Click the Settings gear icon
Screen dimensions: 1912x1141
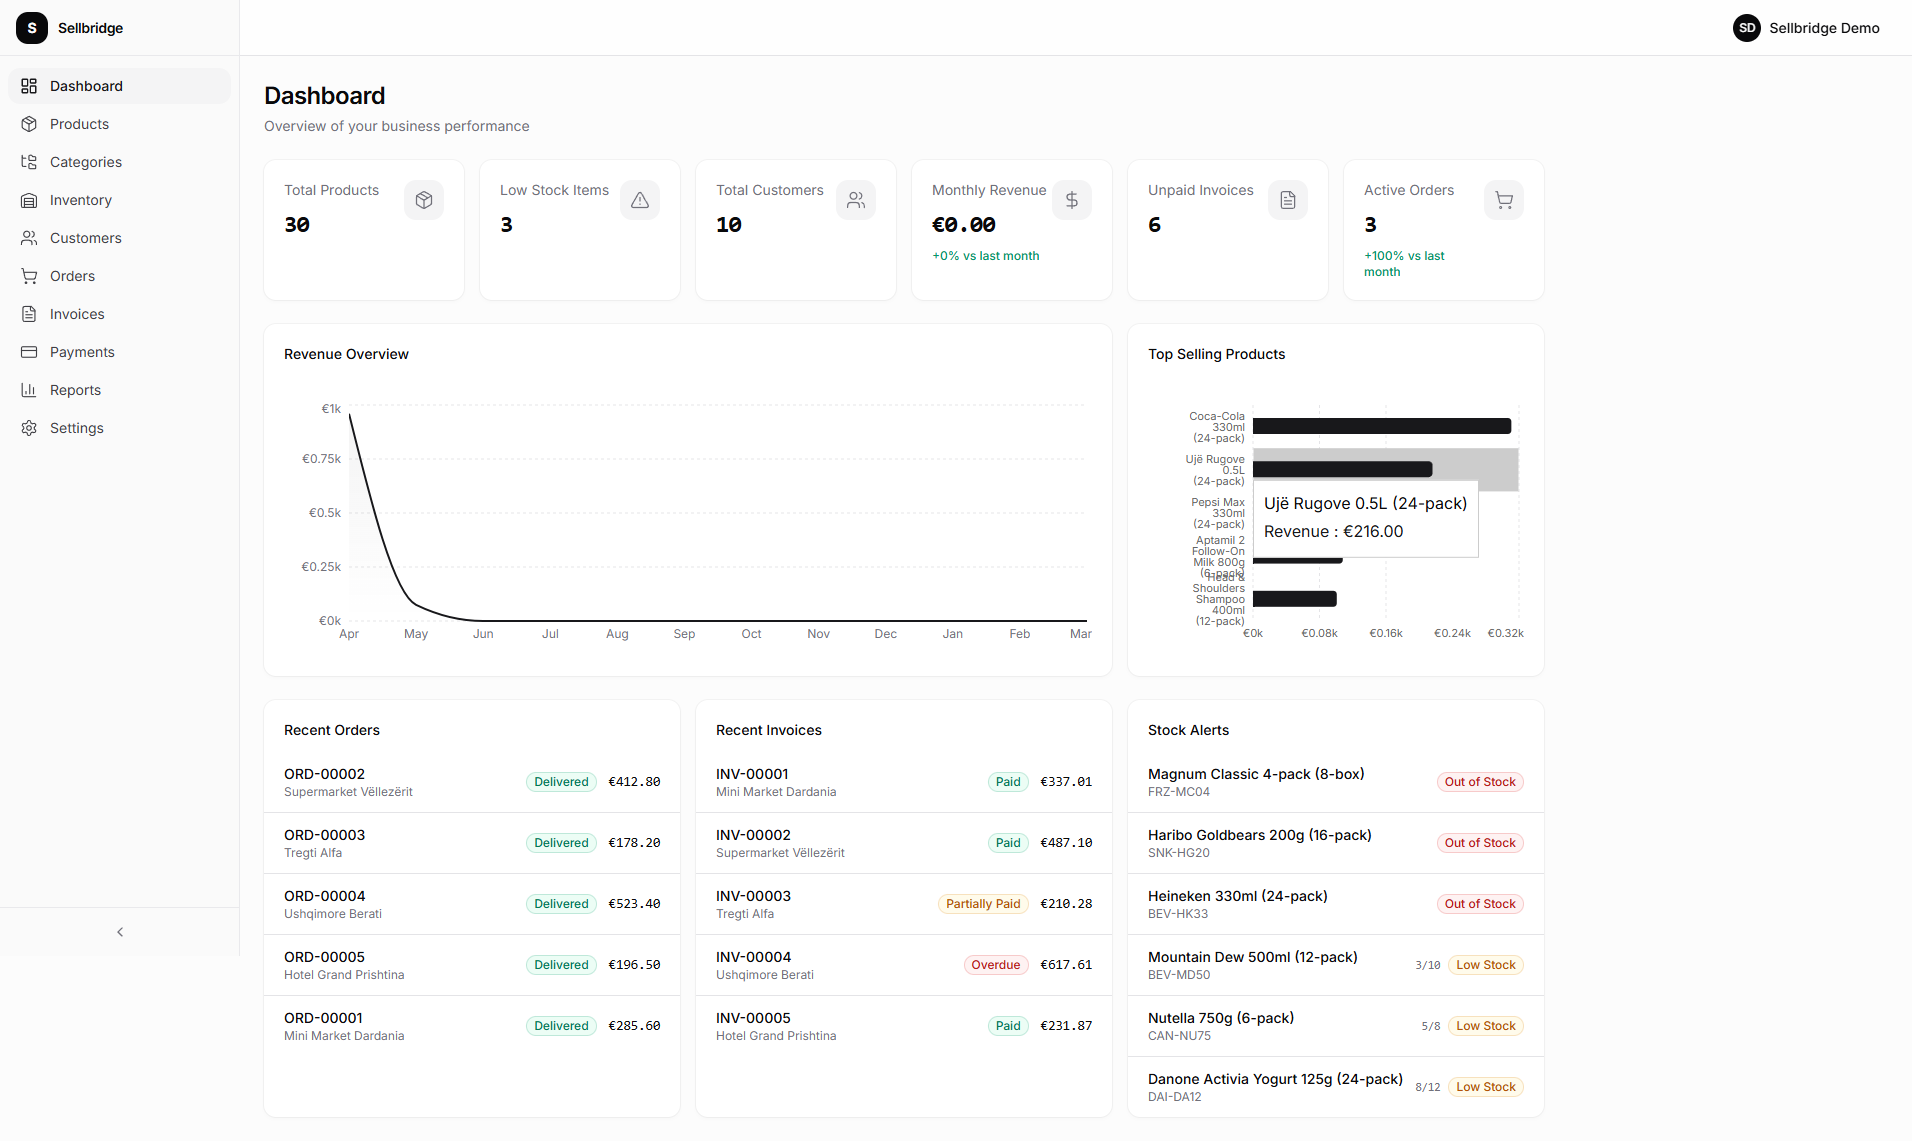(x=29, y=428)
